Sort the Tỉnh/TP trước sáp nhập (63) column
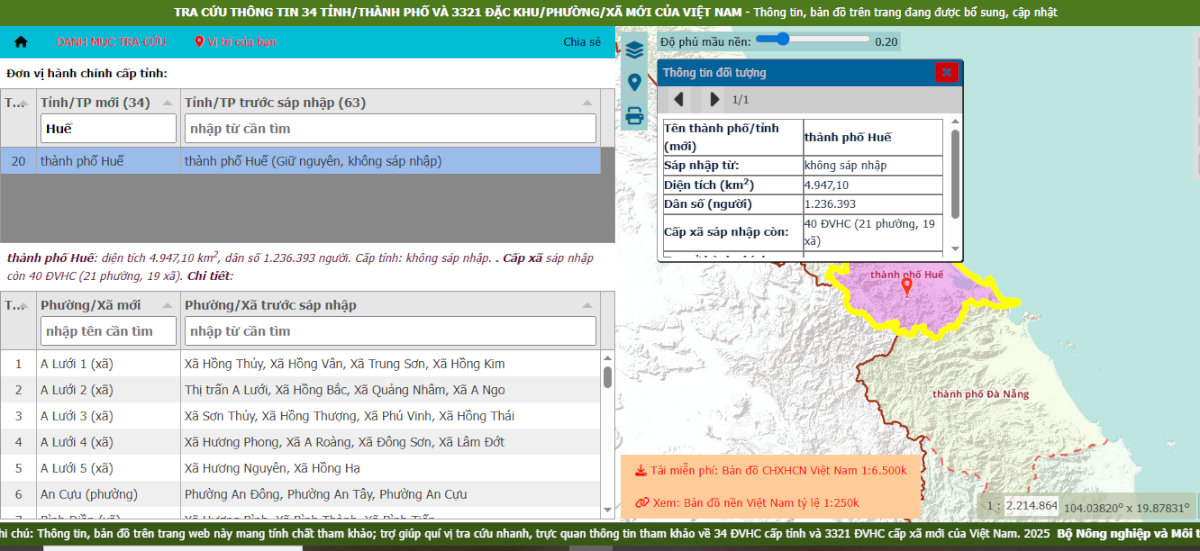Screen dimensions: 1200x551 point(586,102)
